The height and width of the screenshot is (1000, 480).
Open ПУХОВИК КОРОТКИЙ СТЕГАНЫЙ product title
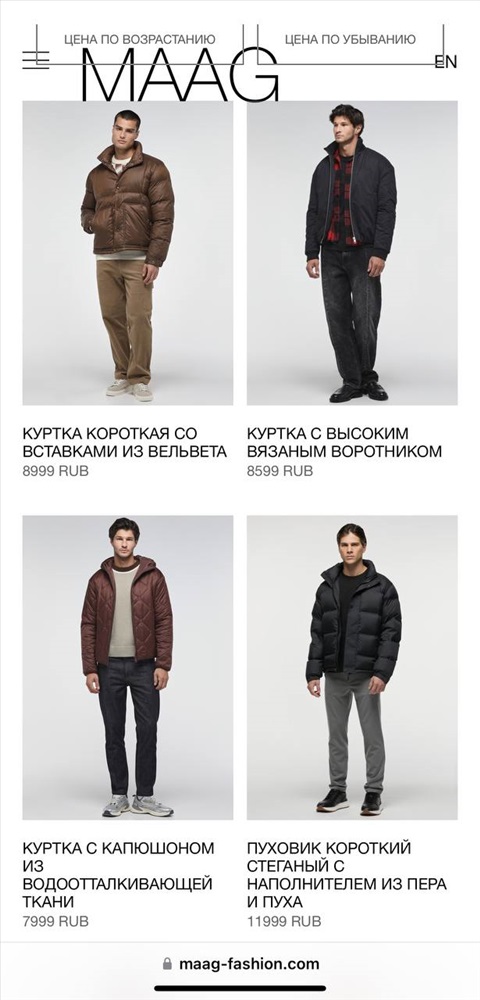(x=347, y=875)
